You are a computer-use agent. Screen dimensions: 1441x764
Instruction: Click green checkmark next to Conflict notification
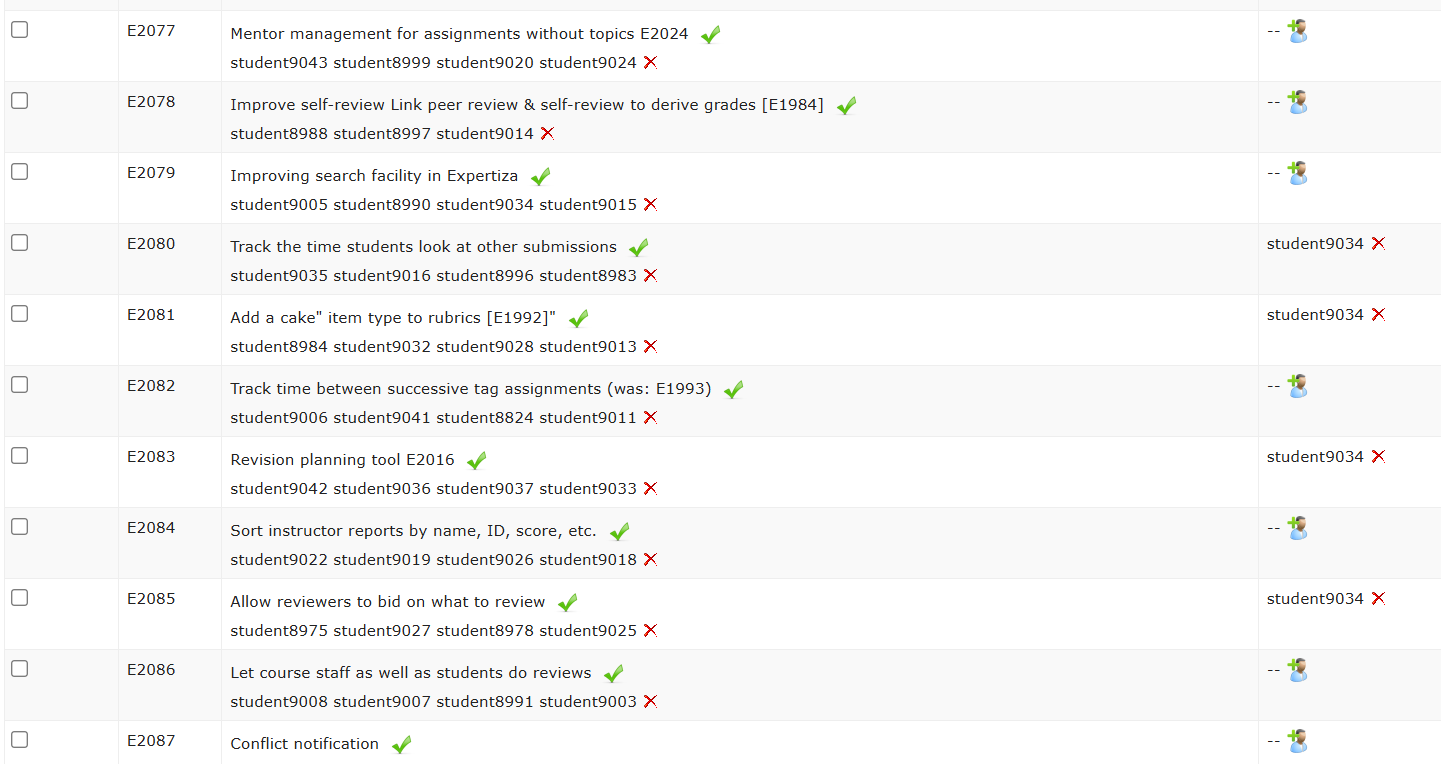point(401,745)
